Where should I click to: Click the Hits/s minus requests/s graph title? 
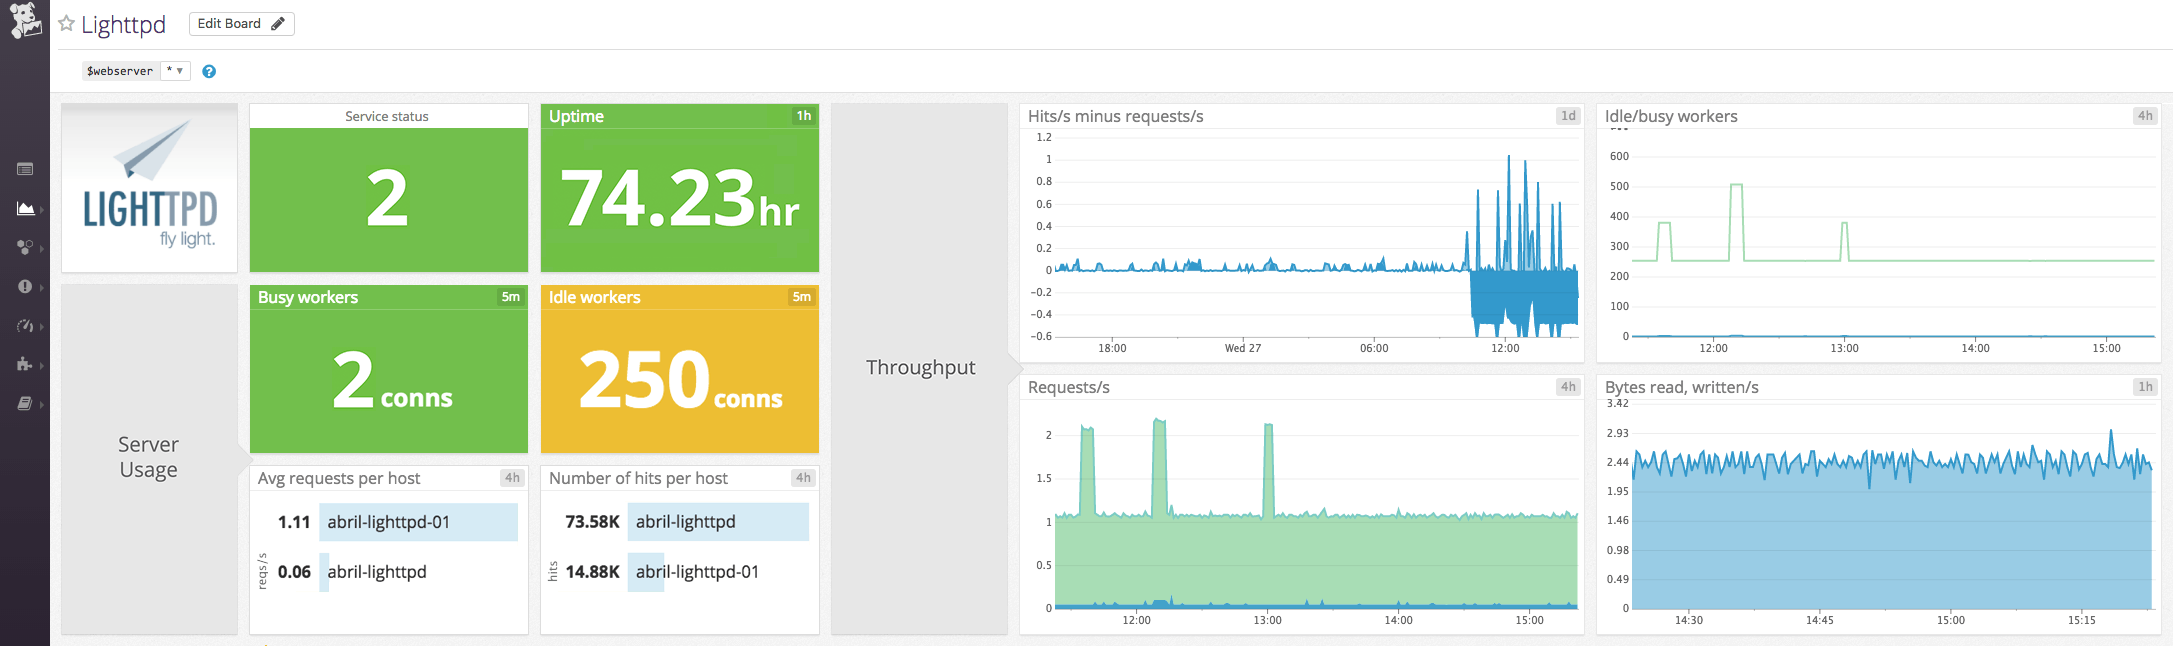coord(1115,116)
